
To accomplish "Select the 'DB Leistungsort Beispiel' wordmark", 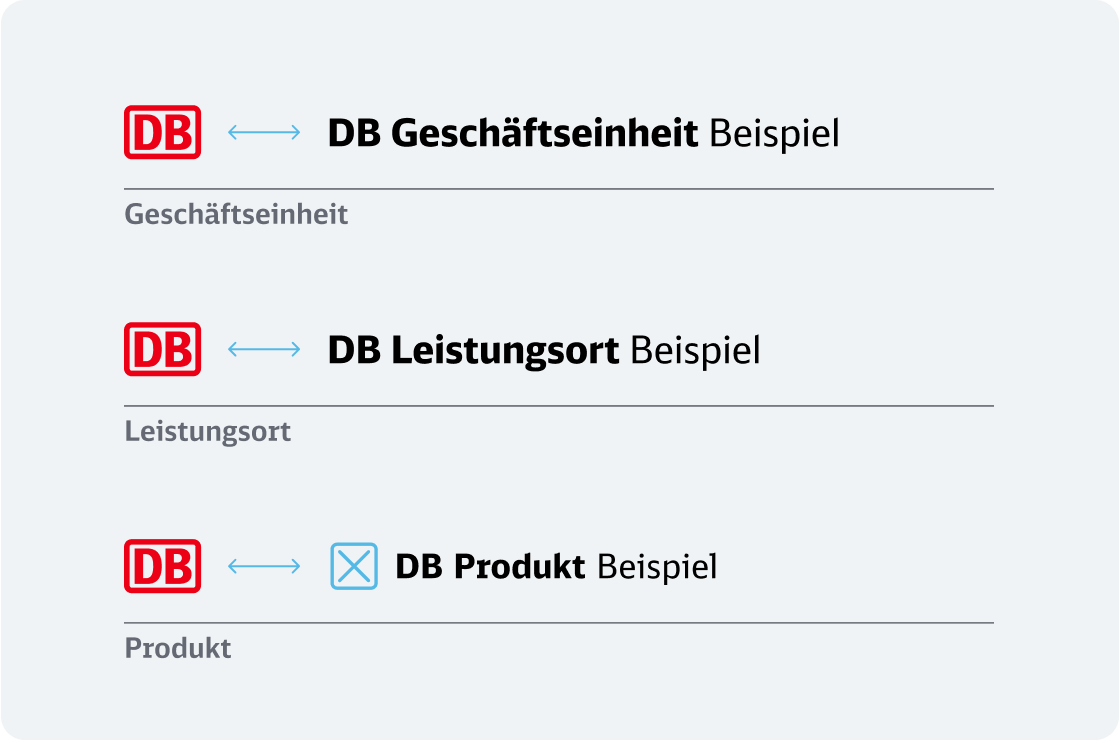I will click(x=544, y=351).
